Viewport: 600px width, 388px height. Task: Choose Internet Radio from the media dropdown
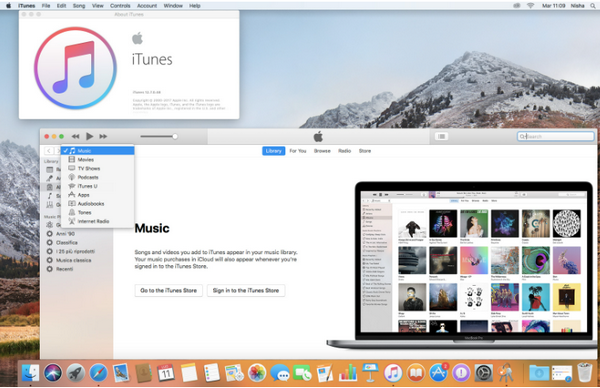[x=98, y=221]
